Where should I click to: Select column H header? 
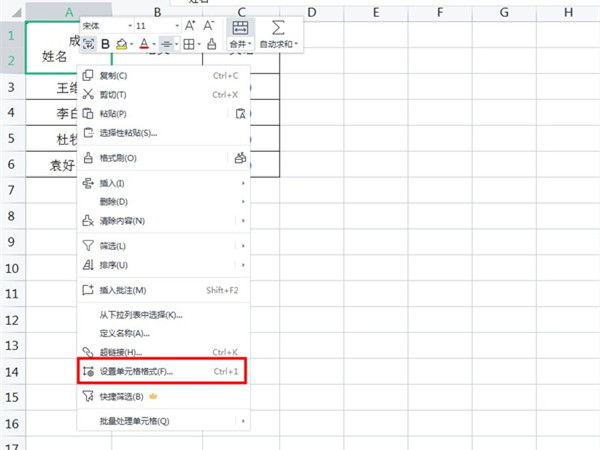click(568, 13)
